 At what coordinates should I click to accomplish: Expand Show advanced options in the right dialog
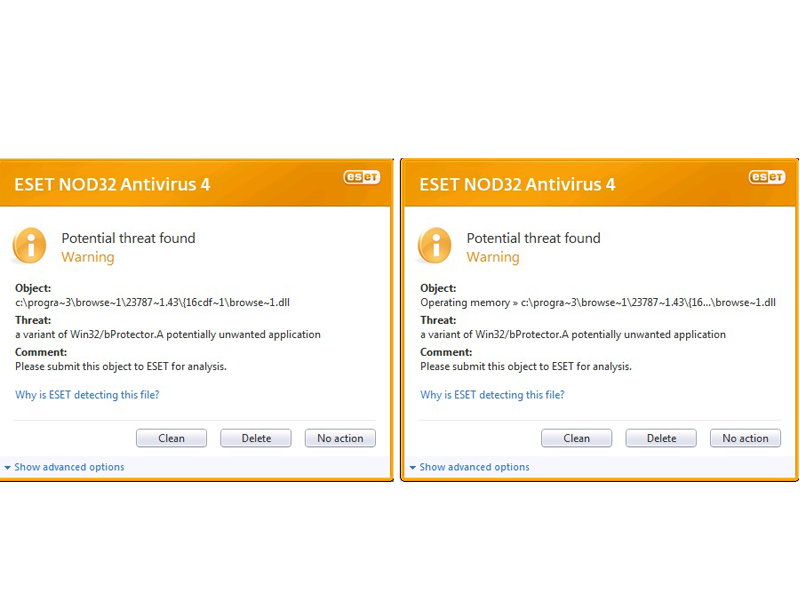[474, 467]
